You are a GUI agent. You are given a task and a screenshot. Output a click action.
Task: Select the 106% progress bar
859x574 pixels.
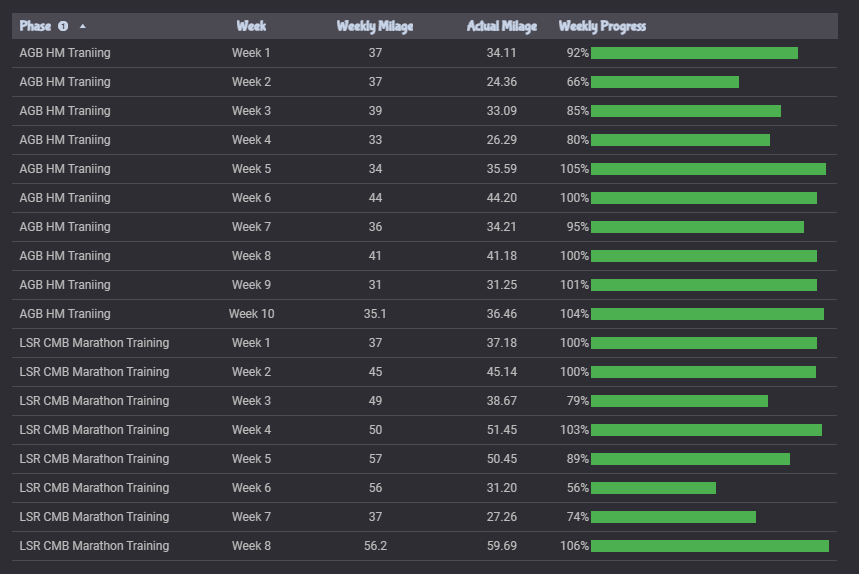709,546
